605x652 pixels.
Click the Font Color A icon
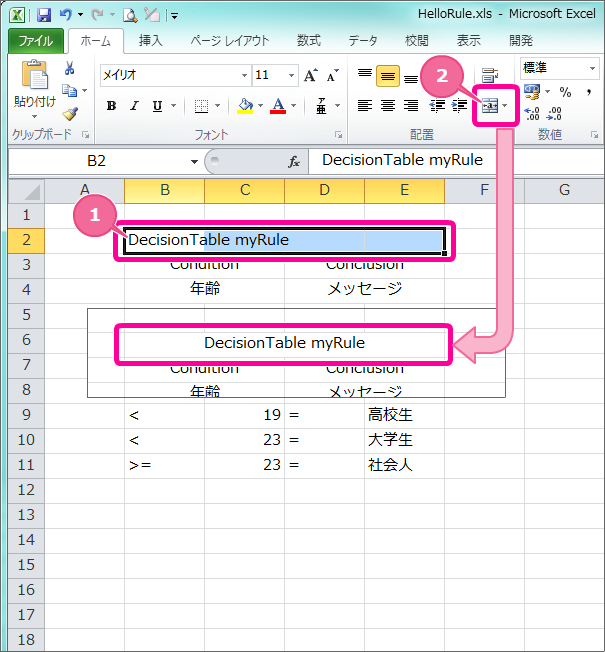278,106
